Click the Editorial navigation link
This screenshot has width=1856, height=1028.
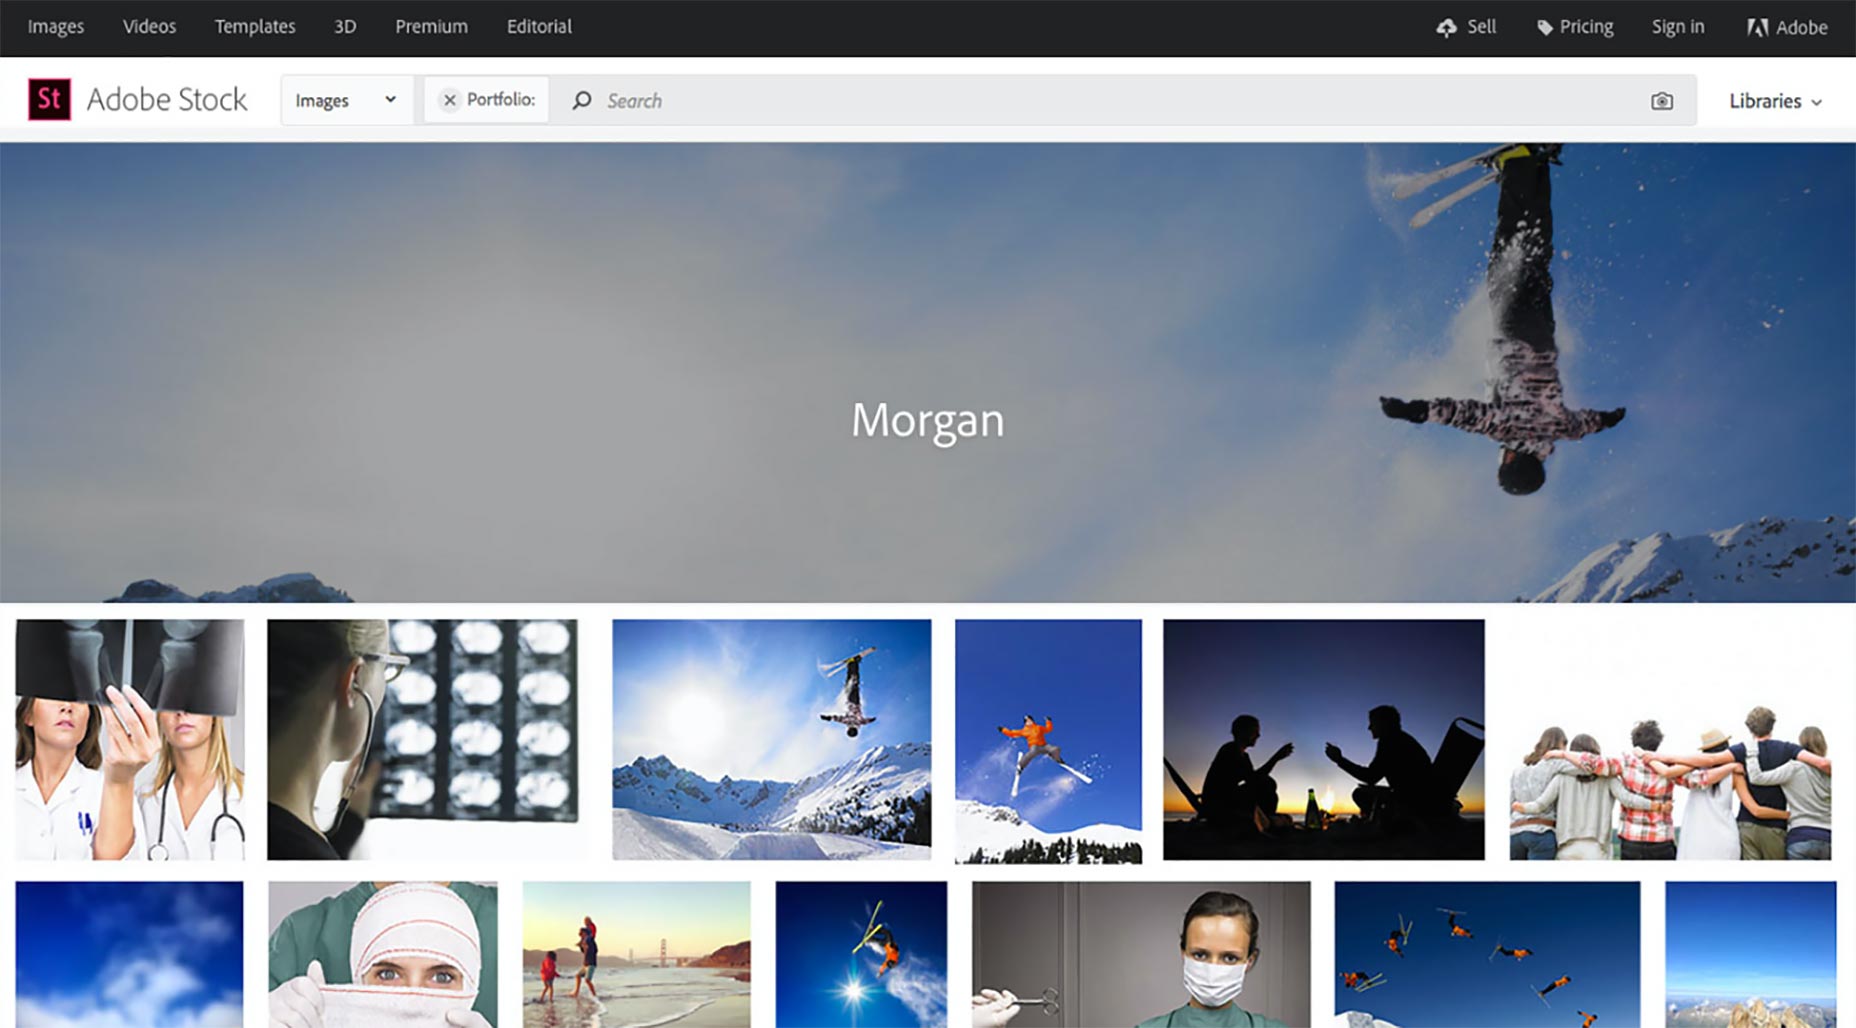(539, 27)
